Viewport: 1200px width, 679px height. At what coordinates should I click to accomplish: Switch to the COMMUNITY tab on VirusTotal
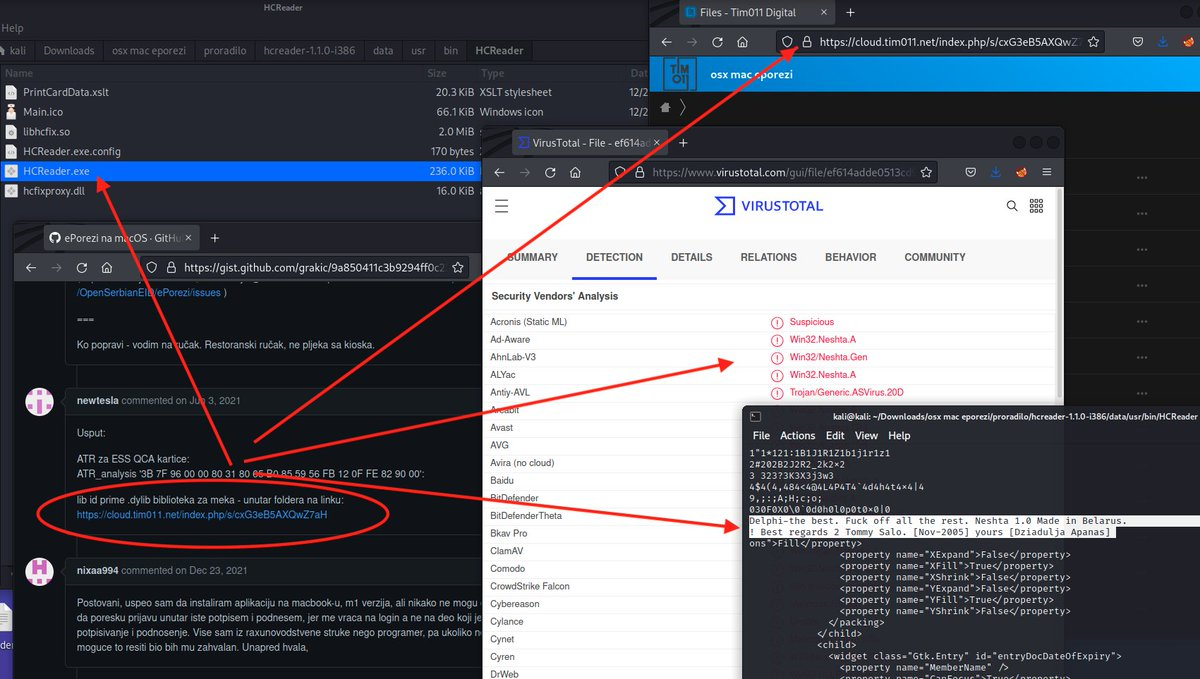[935, 257]
